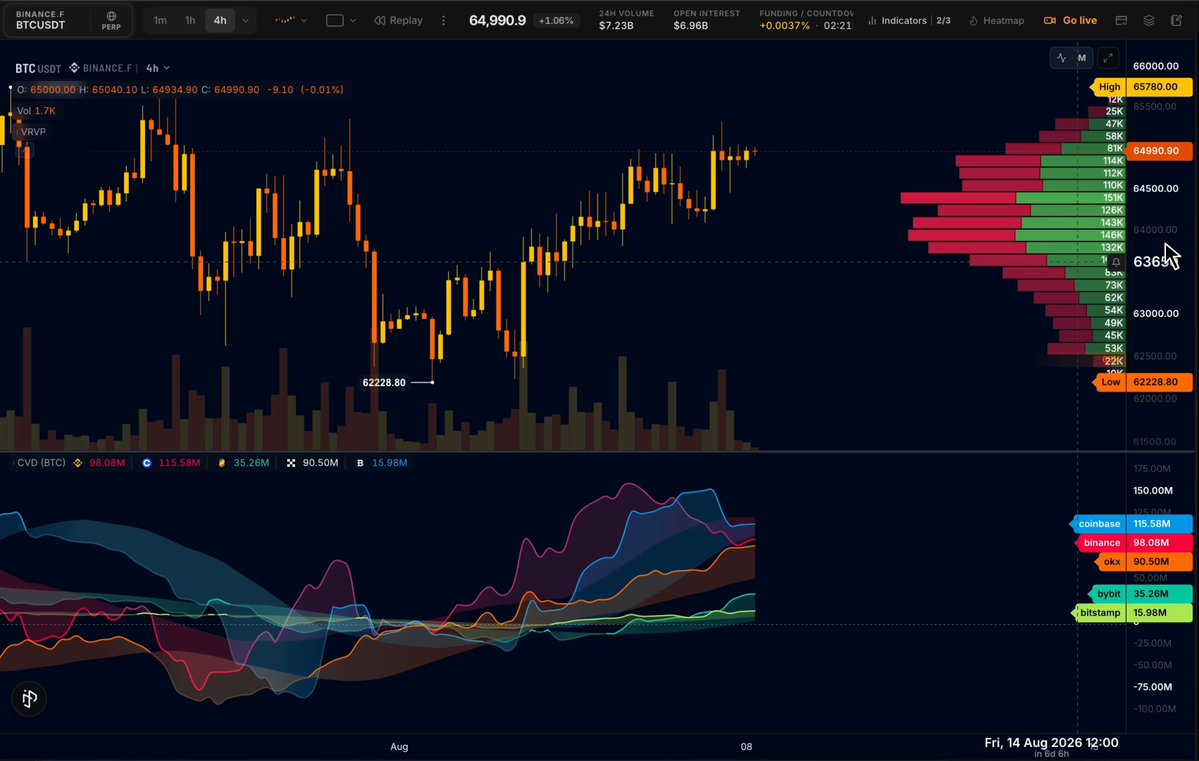The height and width of the screenshot is (761, 1199).
Task: Open Replay mode
Action: (x=398, y=21)
